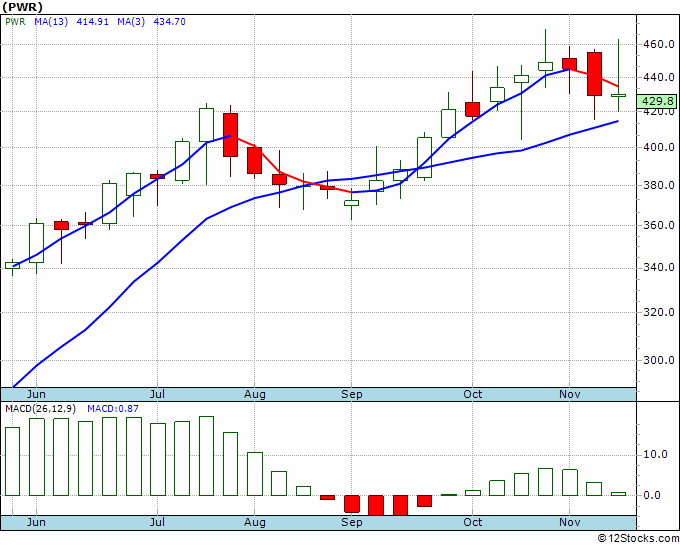Select the MA(3) value 434.70
The height and width of the screenshot is (546, 680).
pos(170,22)
